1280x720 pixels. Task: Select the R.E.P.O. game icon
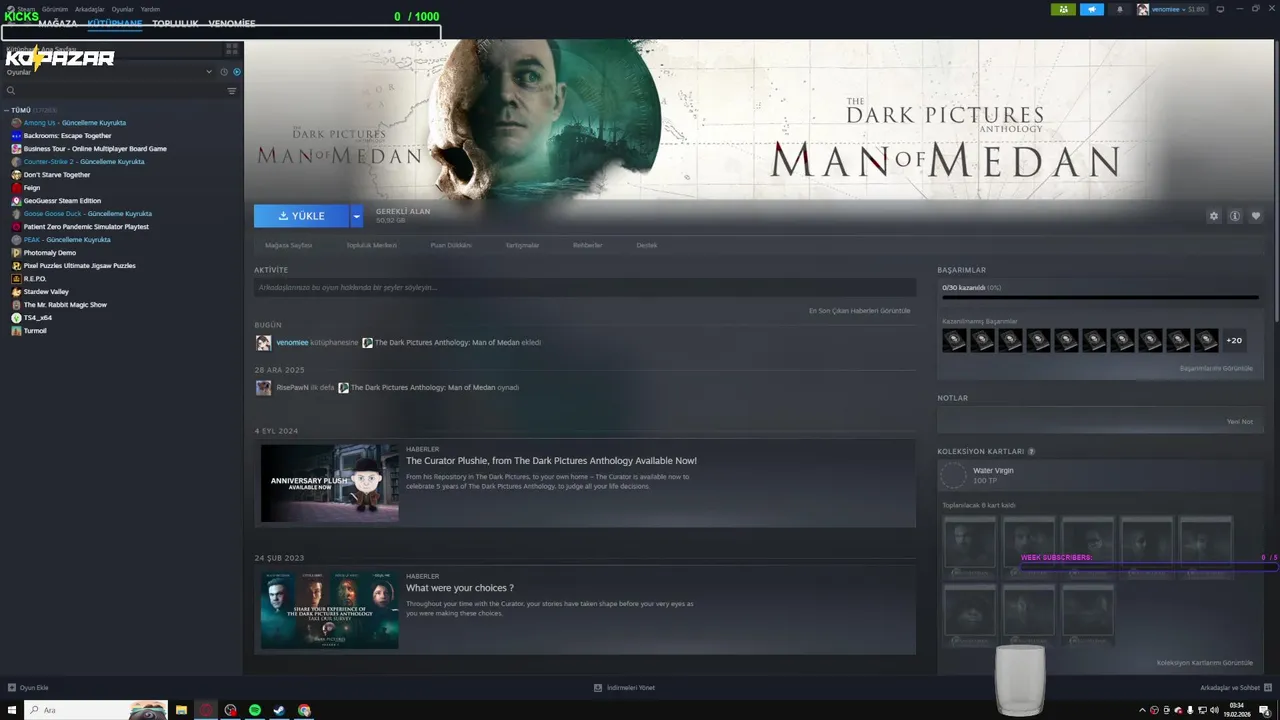(x=16, y=278)
